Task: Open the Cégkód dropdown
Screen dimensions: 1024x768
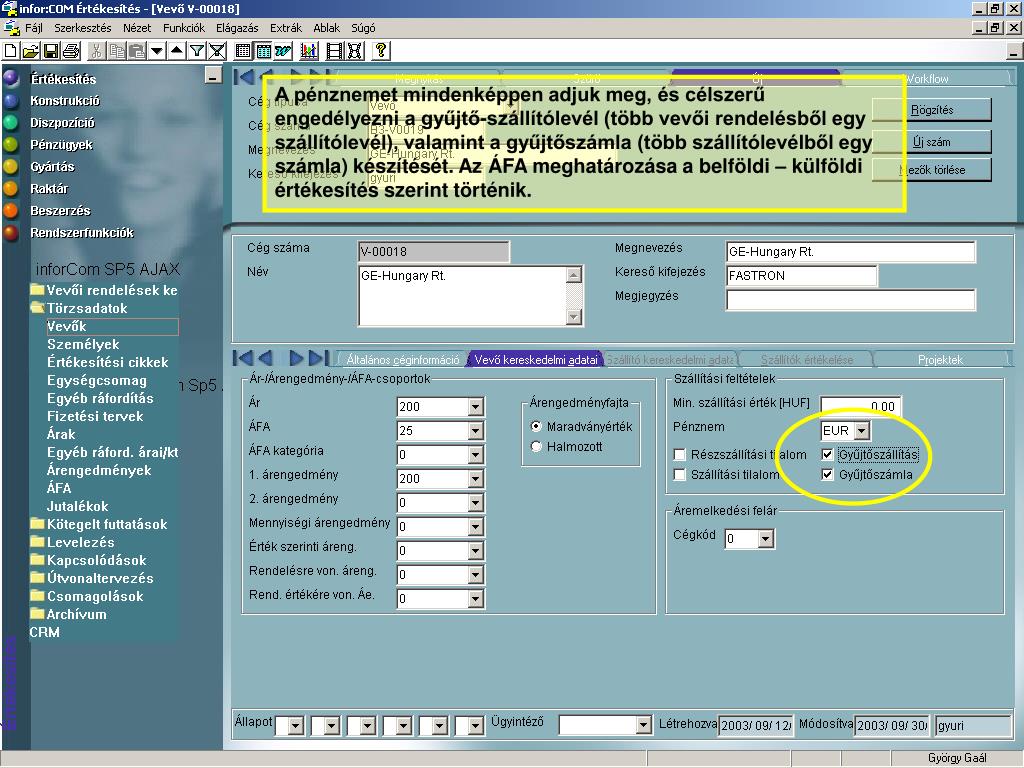Action: 765,539
